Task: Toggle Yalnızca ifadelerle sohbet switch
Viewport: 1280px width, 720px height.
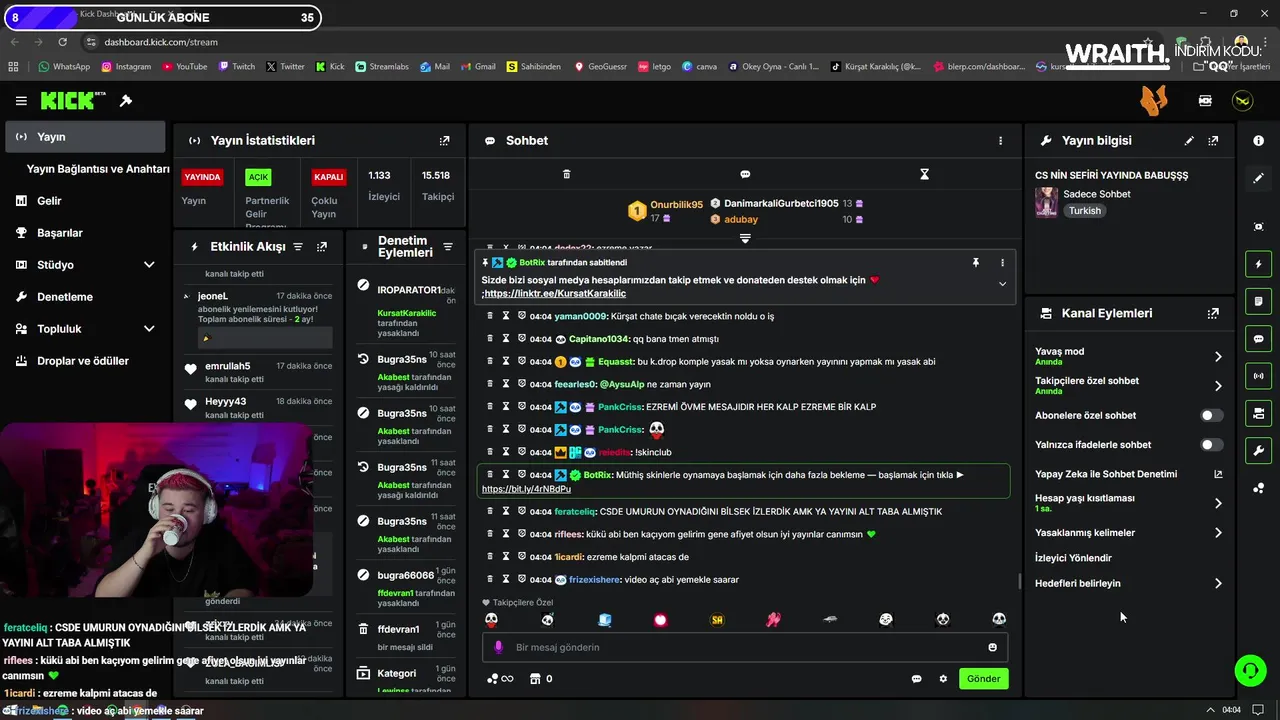Action: pos(1211,445)
